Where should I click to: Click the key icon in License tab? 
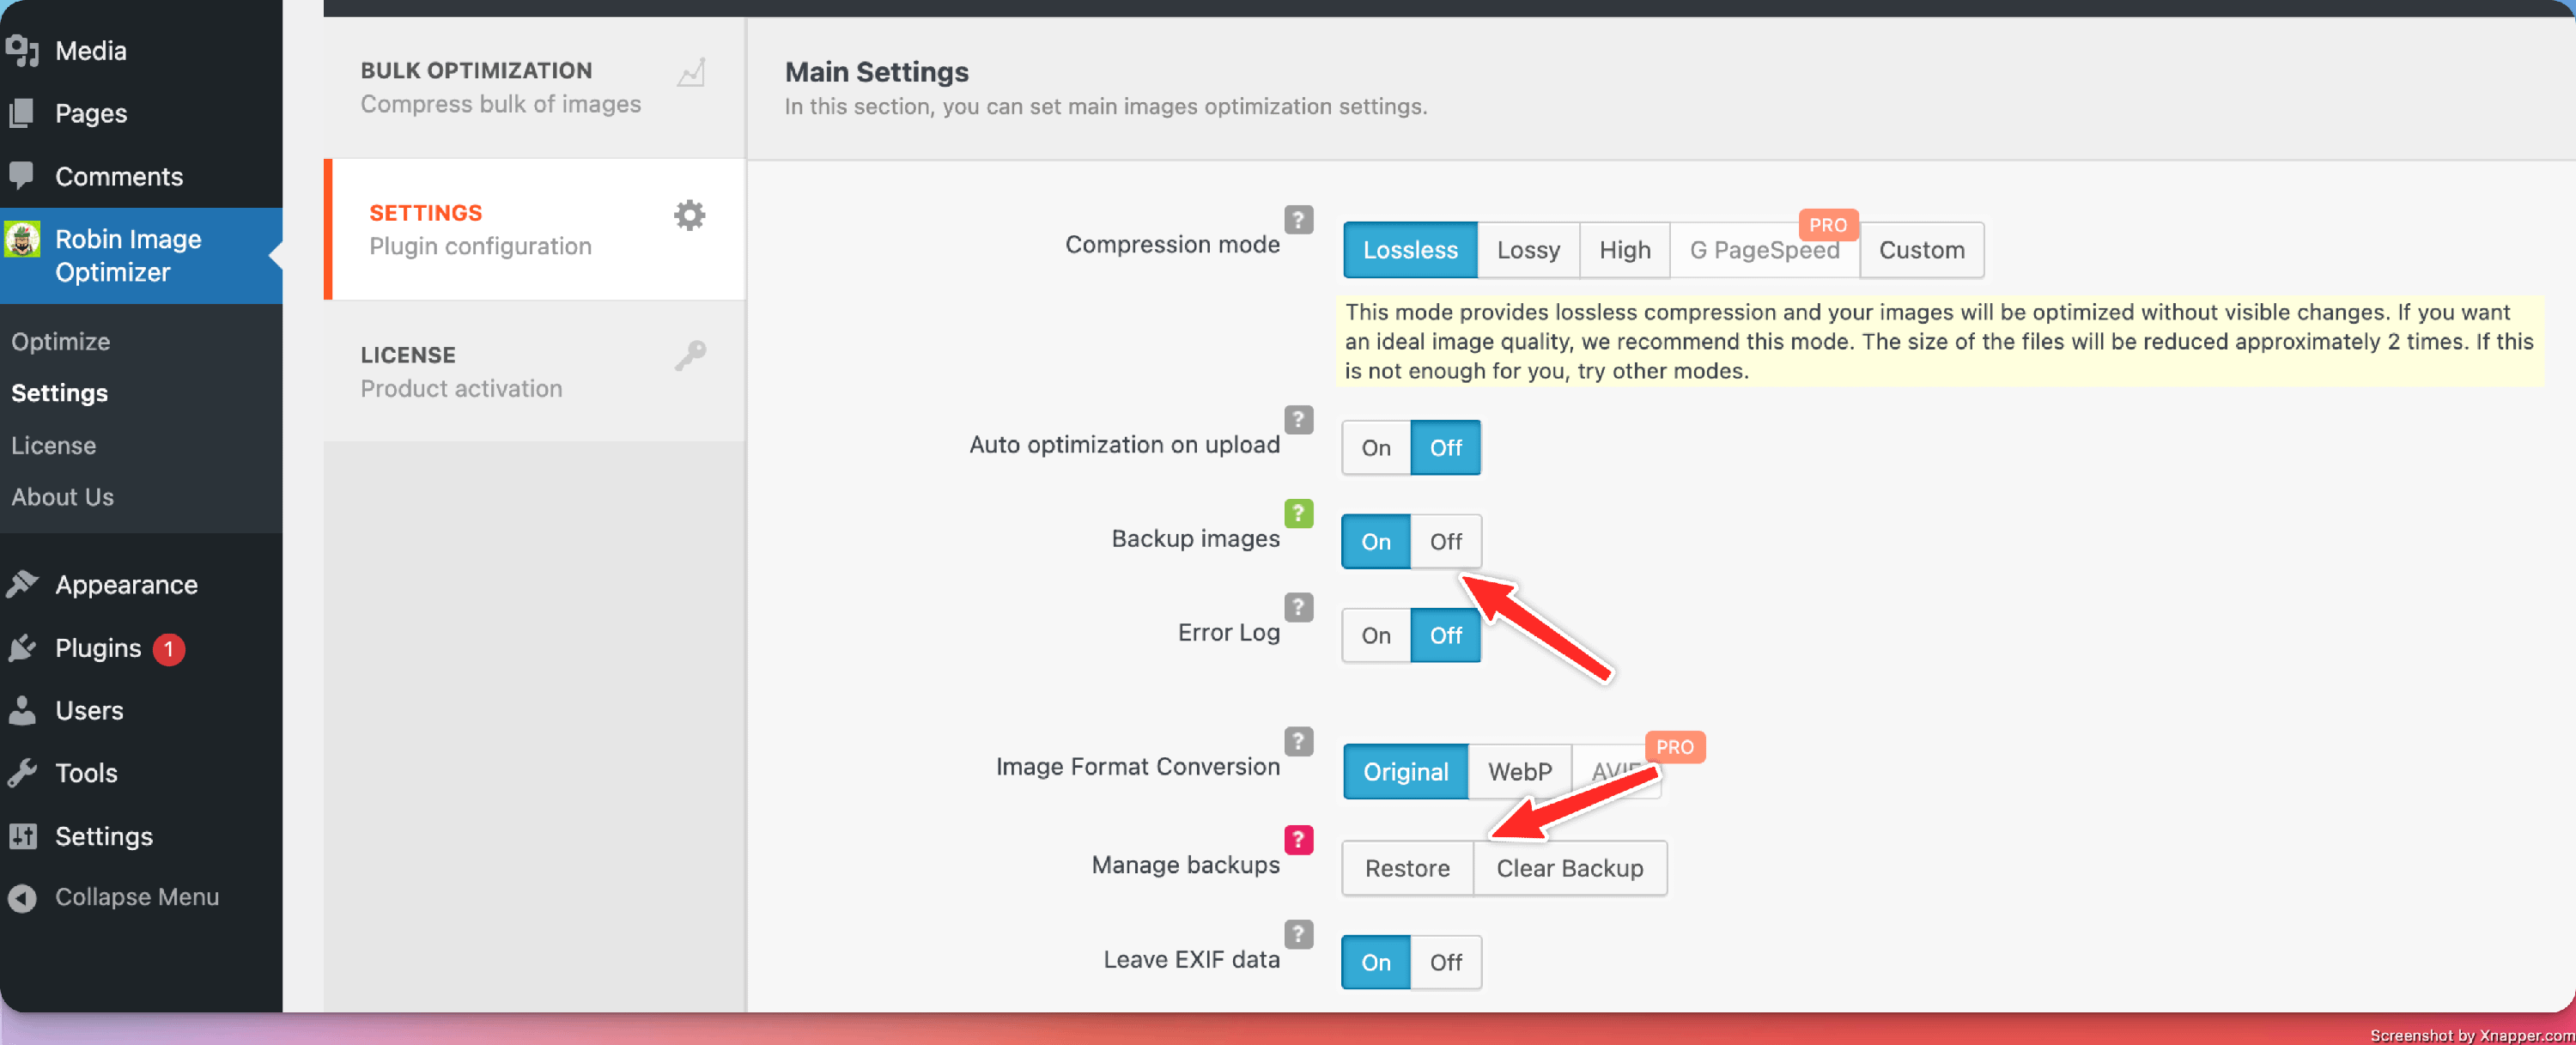click(689, 356)
